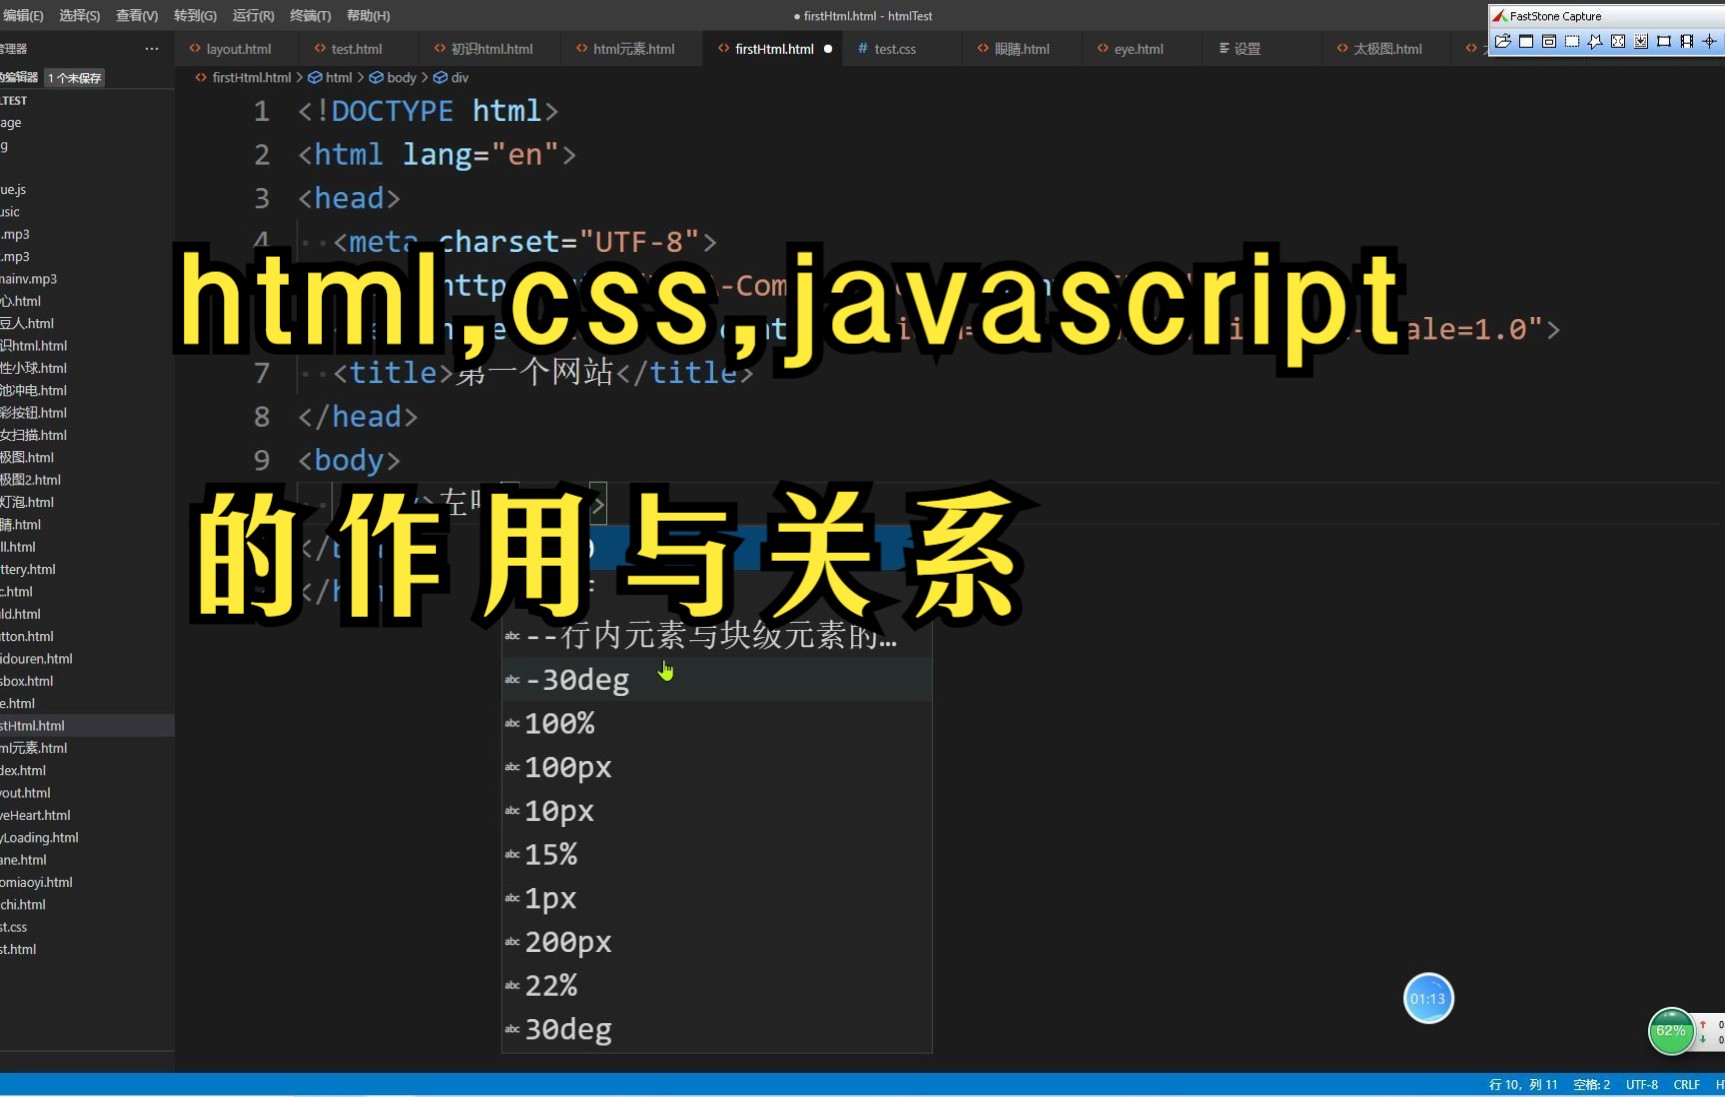Click FastStone Capture Freehand Region star icon

click(1595, 41)
